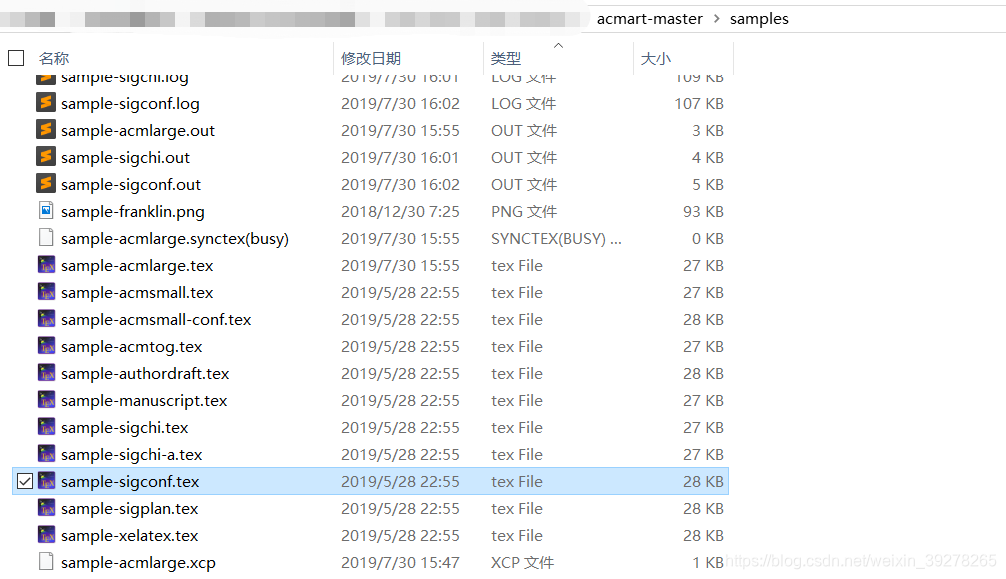Click the 93 KB size of sample-franklin.png
The width and height of the screenshot is (1006, 579).
pos(703,211)
